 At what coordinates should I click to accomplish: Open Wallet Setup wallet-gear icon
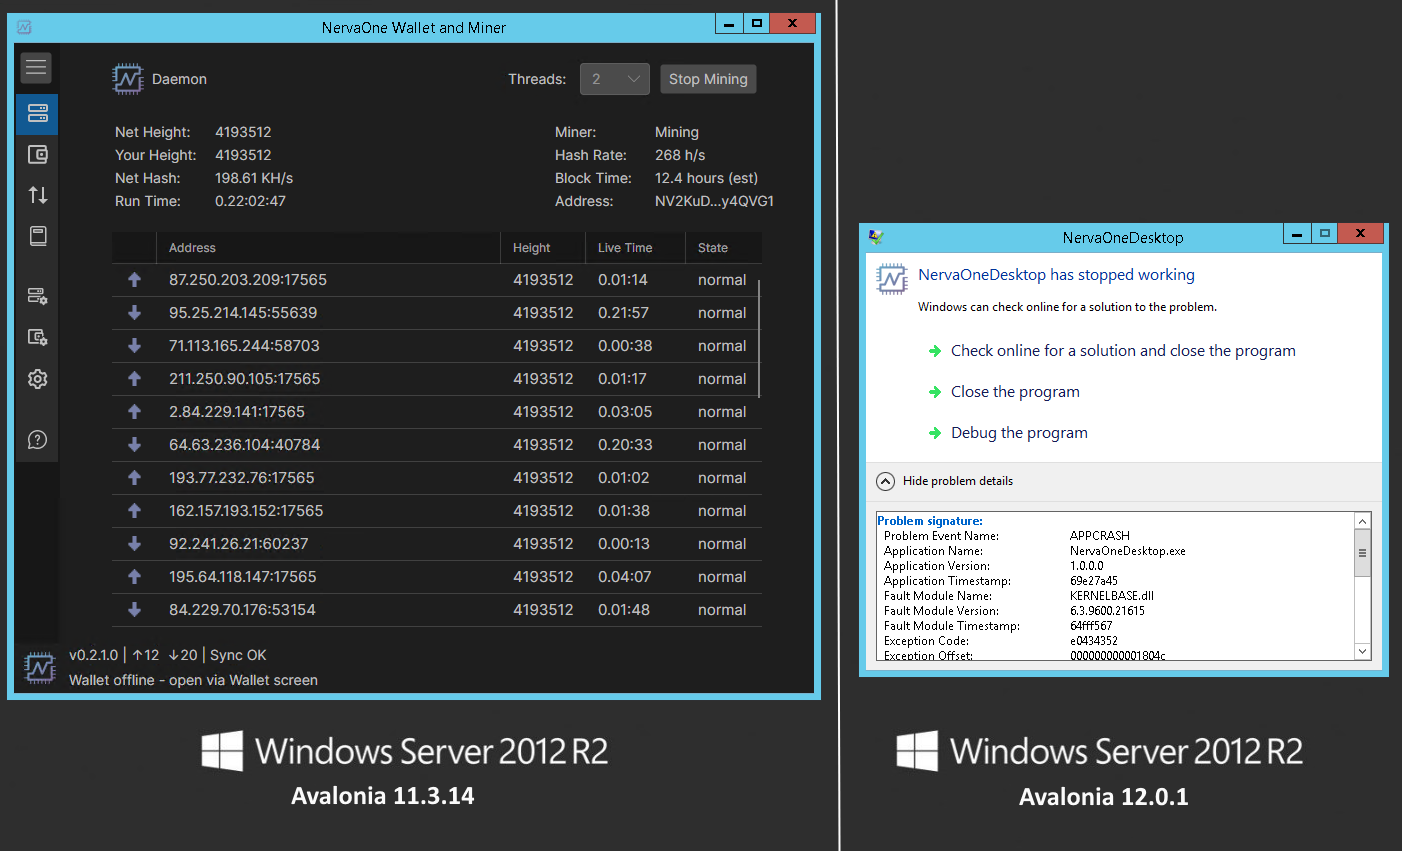pos(37,337)
